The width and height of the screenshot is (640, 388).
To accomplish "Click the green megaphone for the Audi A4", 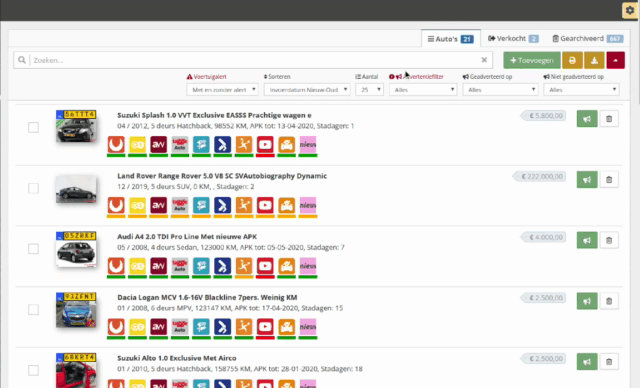I will point(587,240).
